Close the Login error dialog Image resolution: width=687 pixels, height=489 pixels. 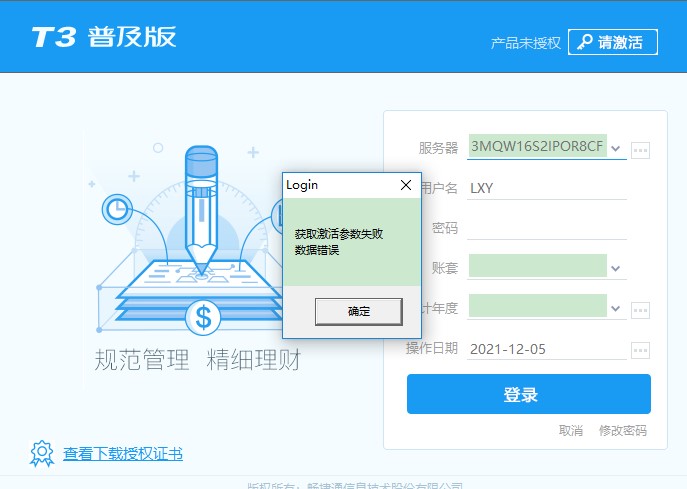[x=406, y=185]
